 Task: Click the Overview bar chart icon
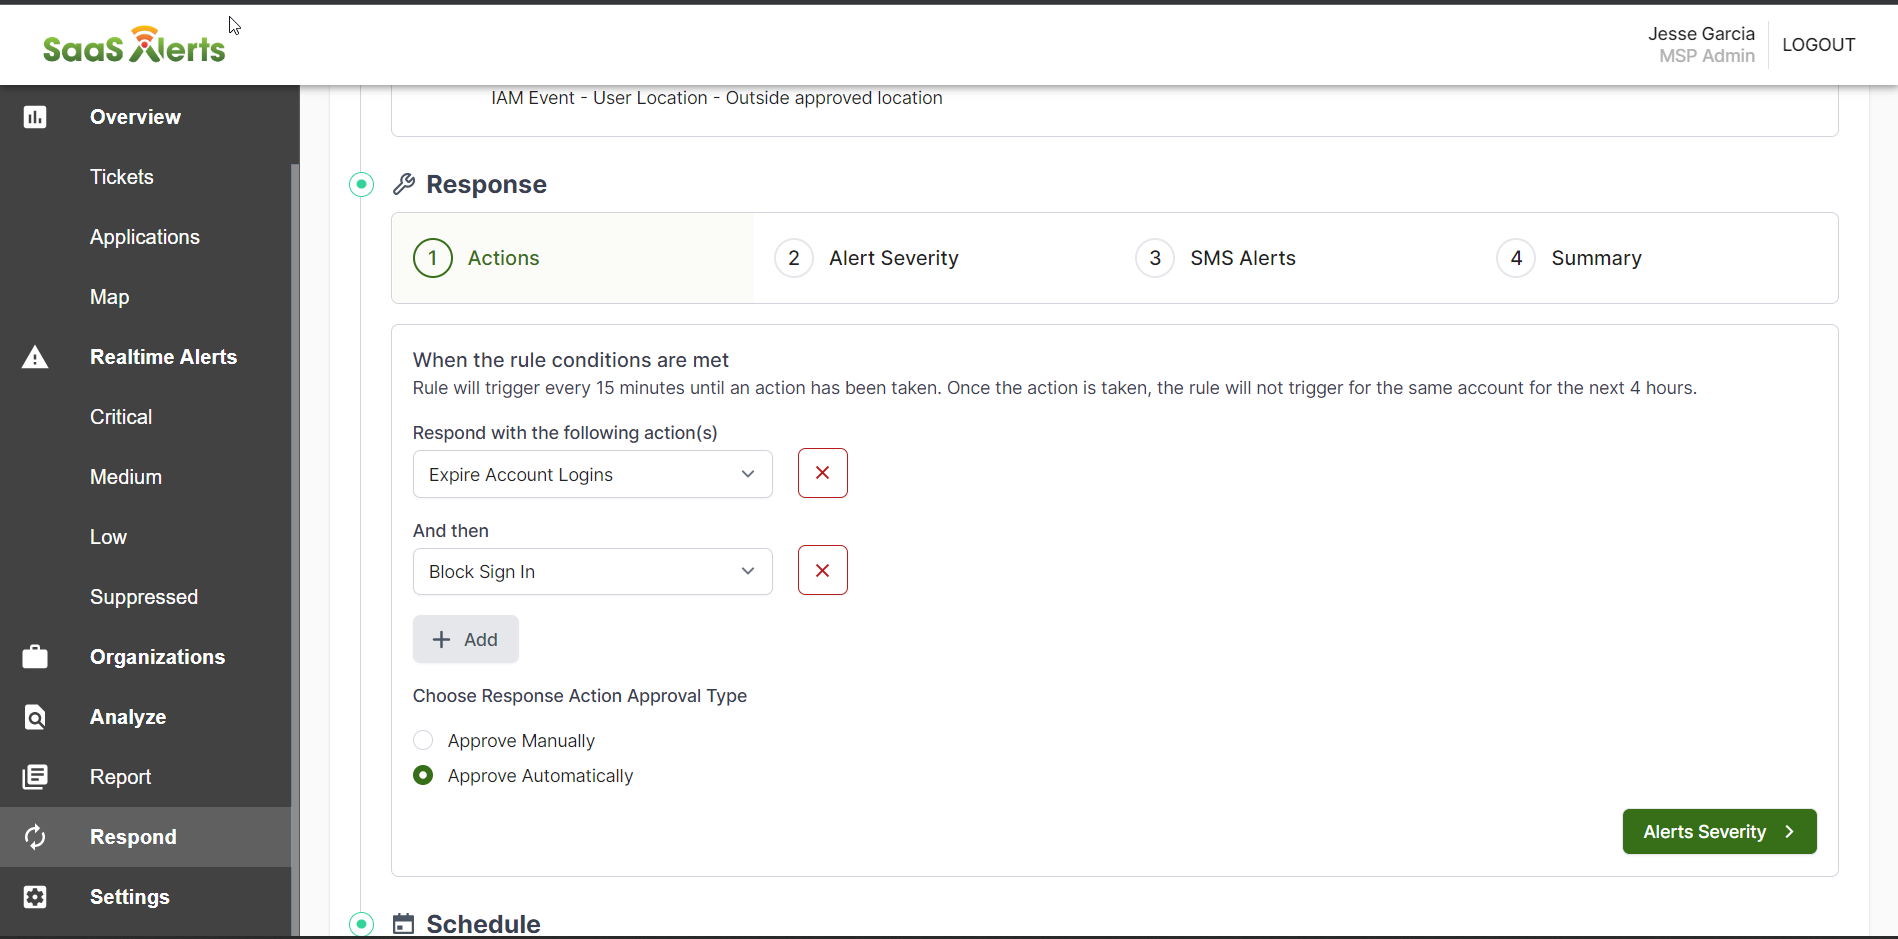click(x=35, y=117)
